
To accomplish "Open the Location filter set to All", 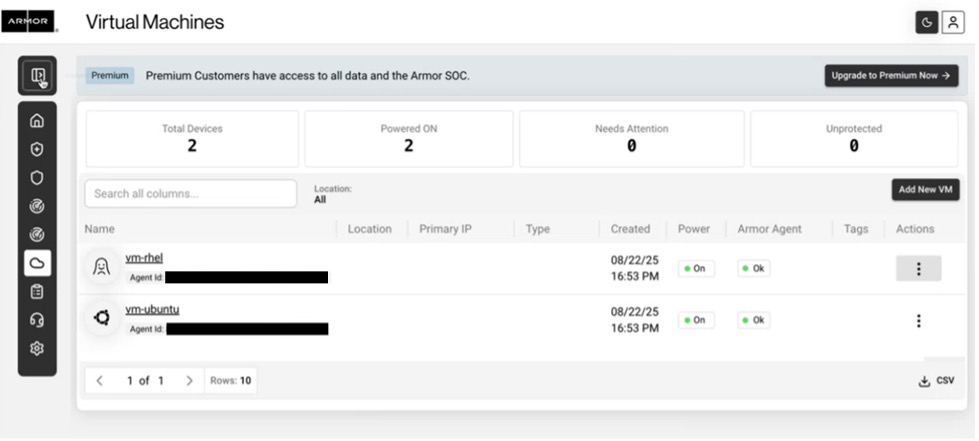I will point(332,194).
